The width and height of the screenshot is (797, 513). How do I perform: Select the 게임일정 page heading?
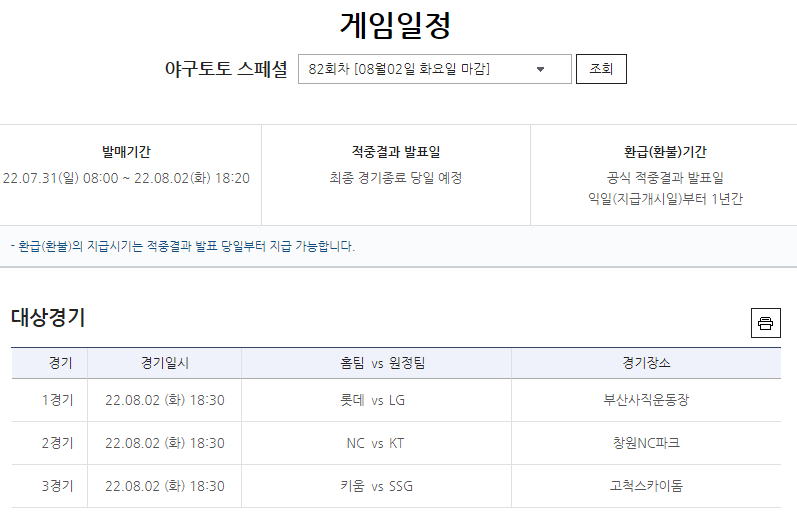click(395, 25)
